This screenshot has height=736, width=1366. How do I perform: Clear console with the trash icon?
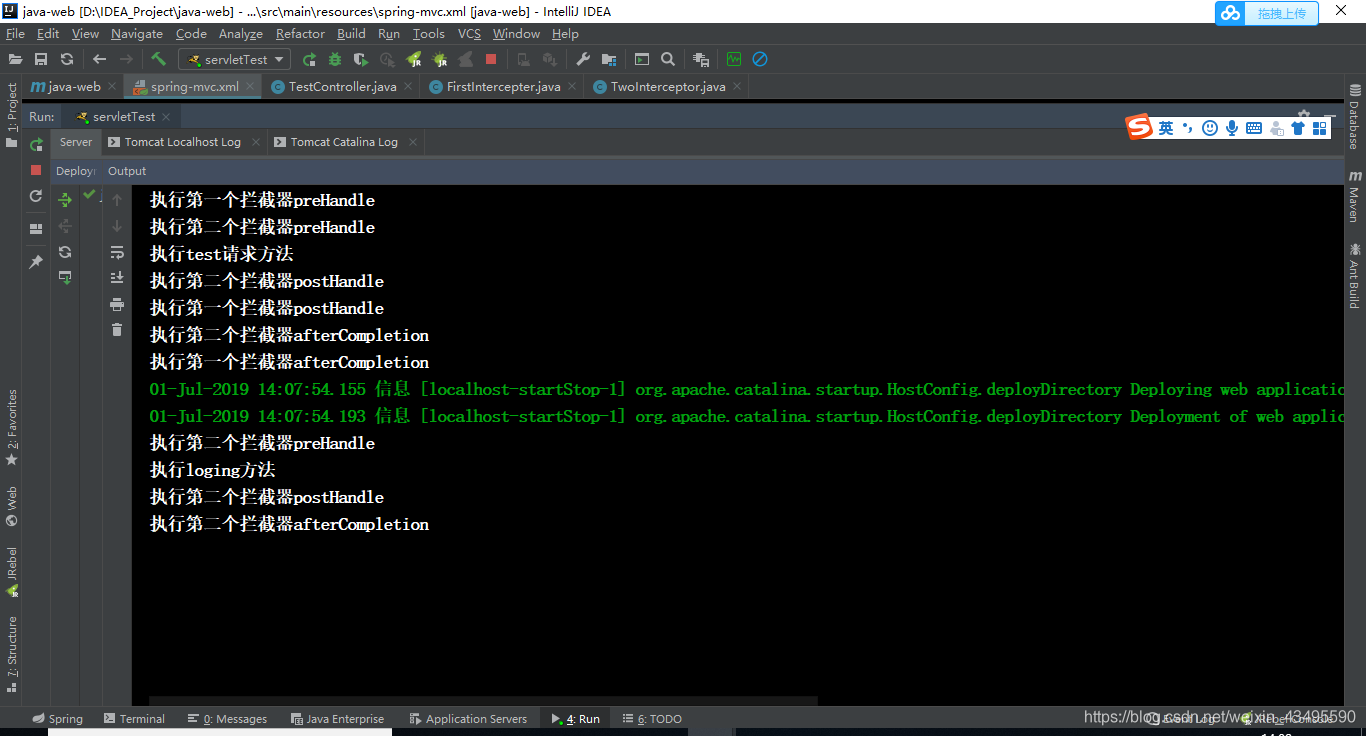tap(117, 330)
